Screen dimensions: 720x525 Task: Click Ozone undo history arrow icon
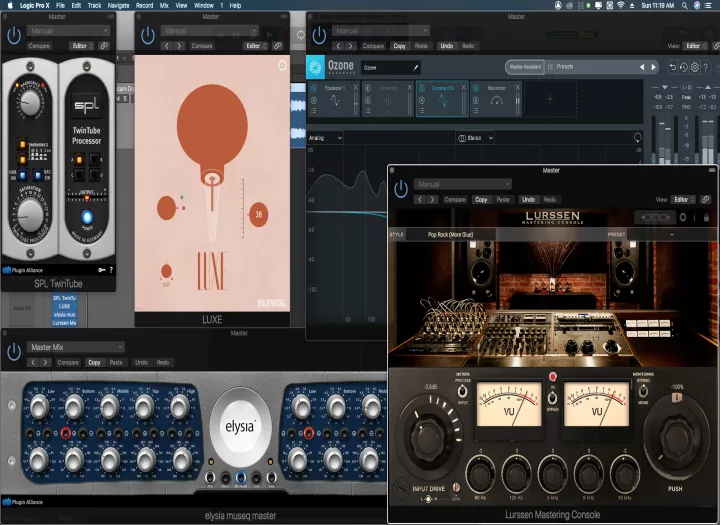[672, 68]
